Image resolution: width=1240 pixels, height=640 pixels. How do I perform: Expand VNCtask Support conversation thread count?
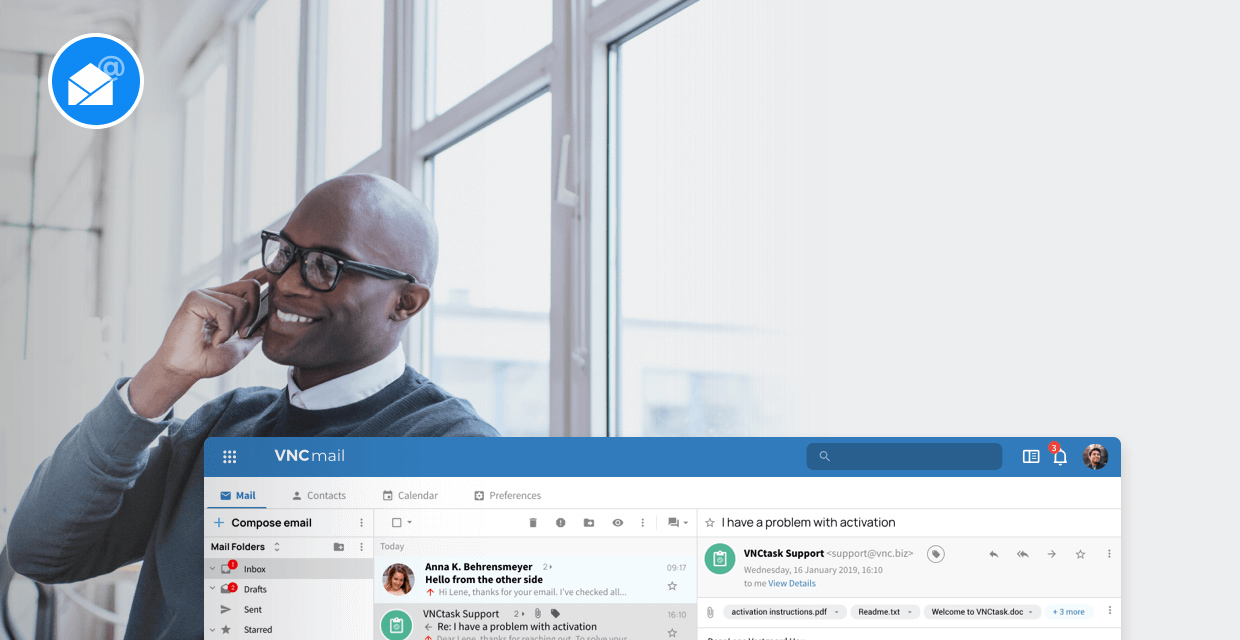(520, 613)
